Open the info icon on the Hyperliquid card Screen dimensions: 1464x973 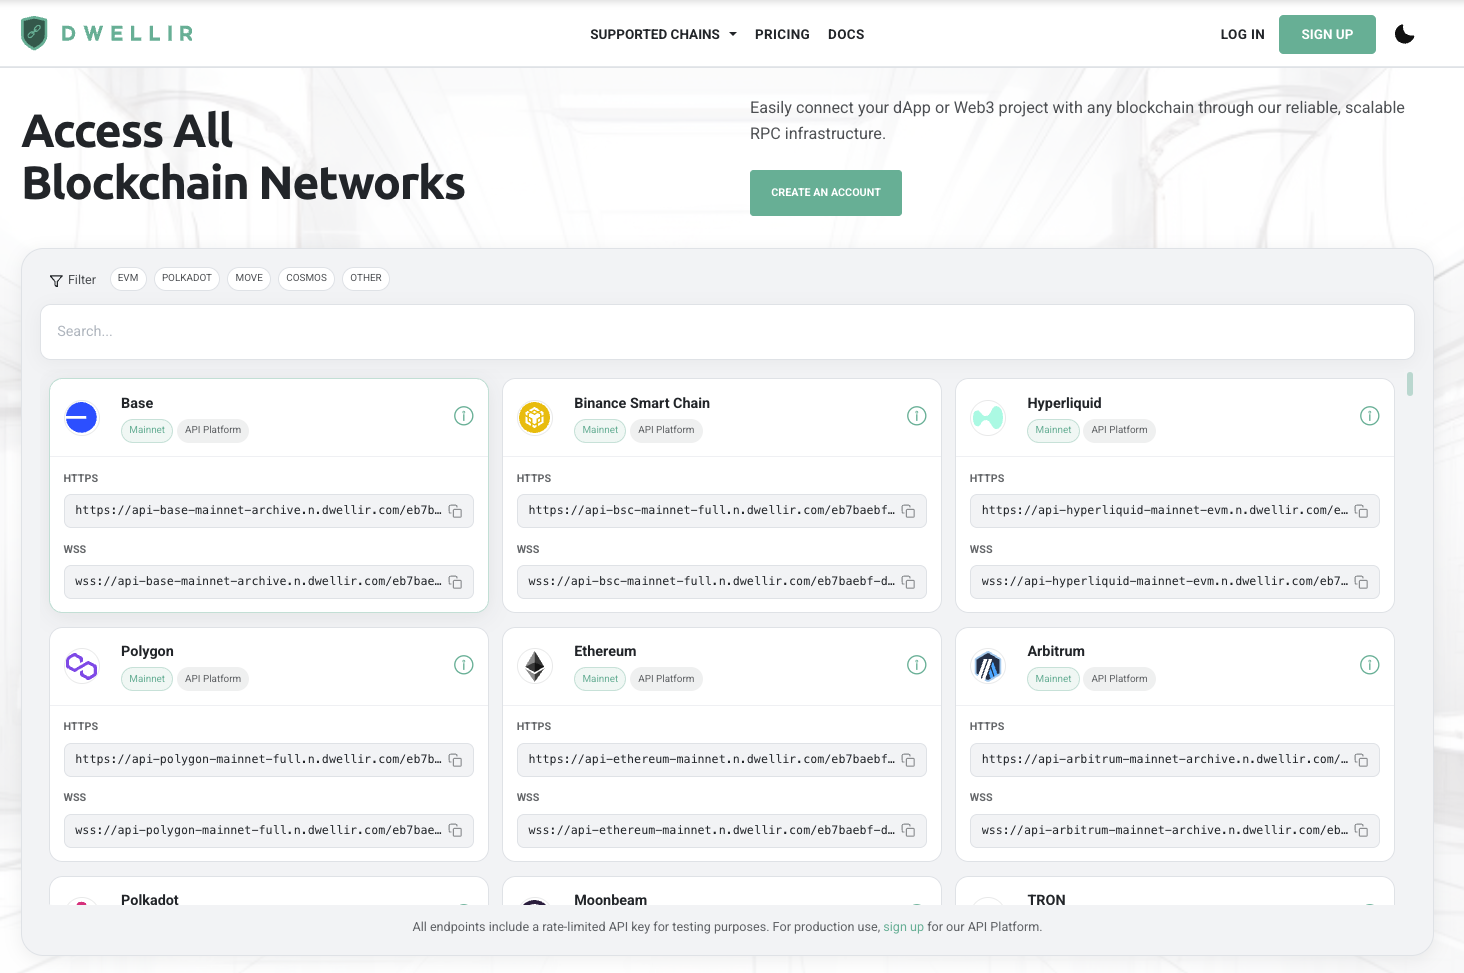pyautogui.click(x=1369, y=416)
